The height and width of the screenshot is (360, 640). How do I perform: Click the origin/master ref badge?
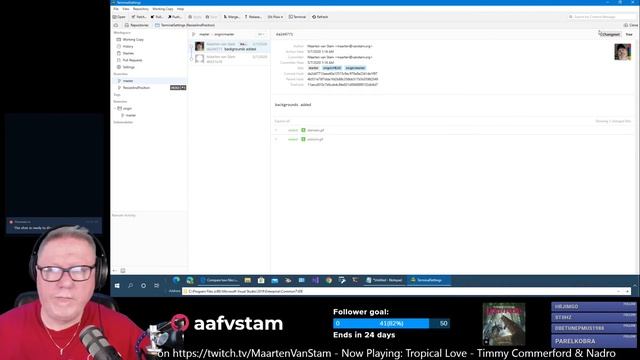coord(355,68)
